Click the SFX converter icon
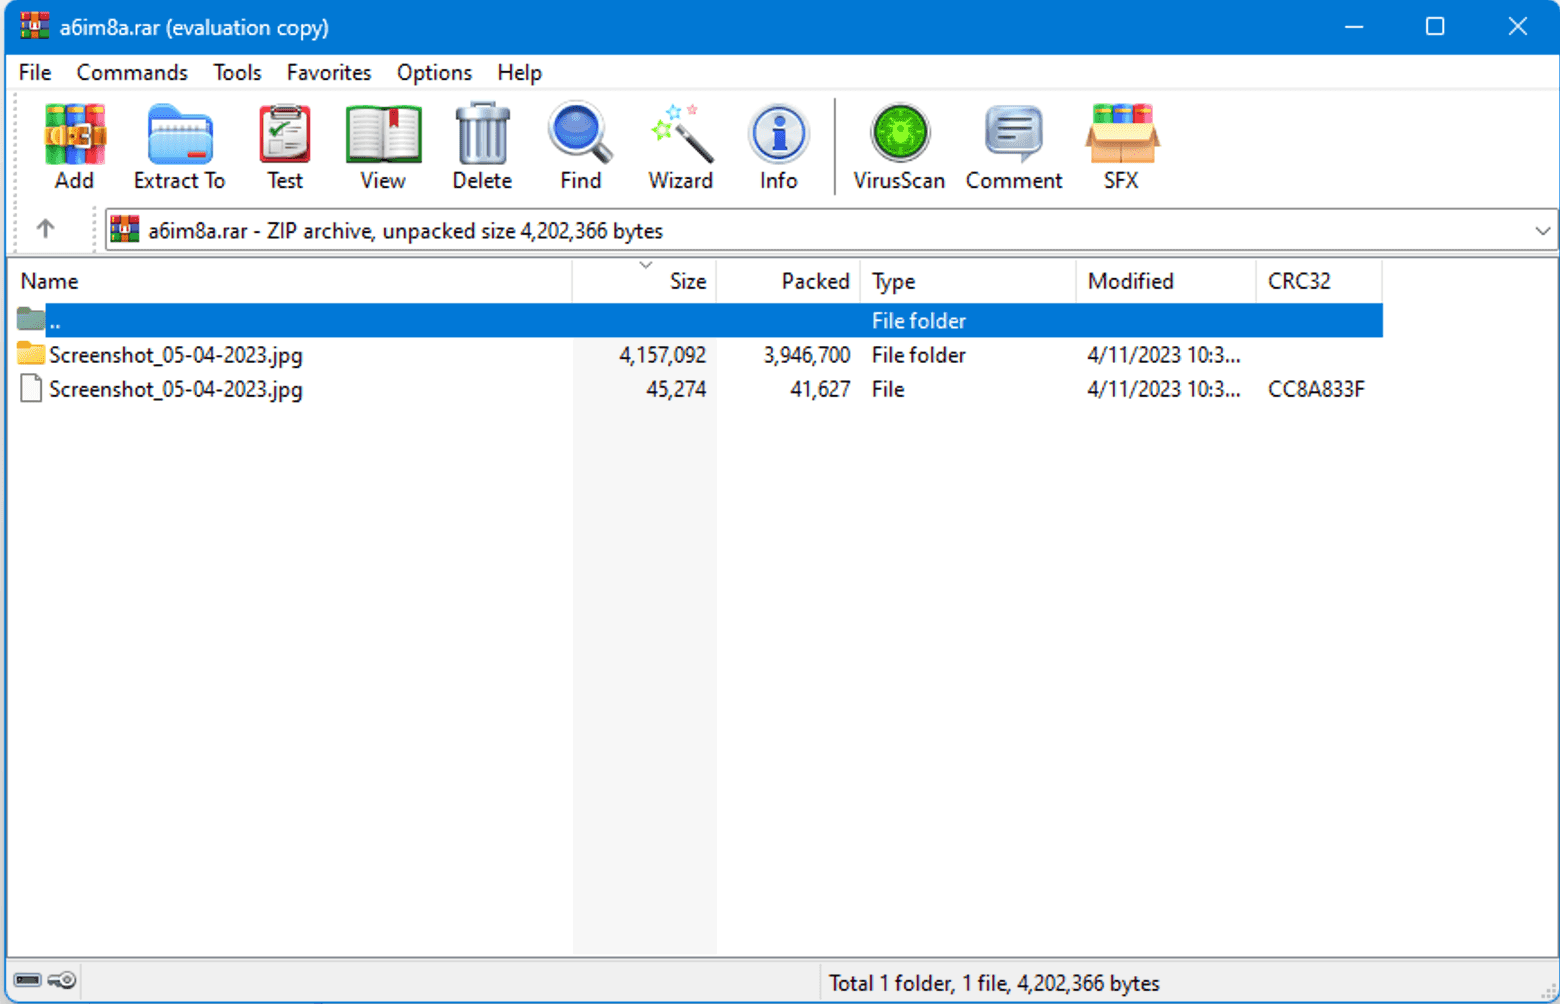The height and width of the screenshot is (1004, 1560). point(1120,146)
